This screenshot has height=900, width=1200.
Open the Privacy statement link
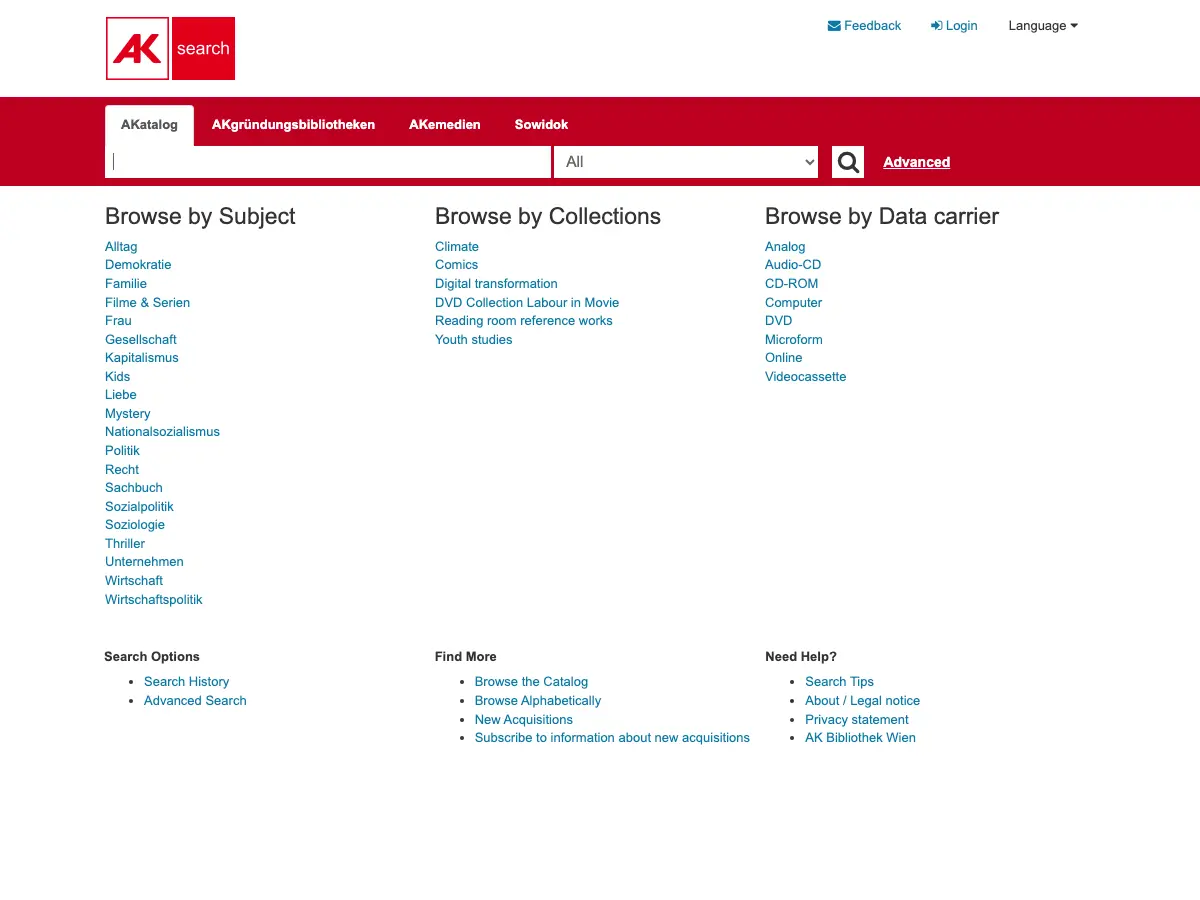pos(857,720)
